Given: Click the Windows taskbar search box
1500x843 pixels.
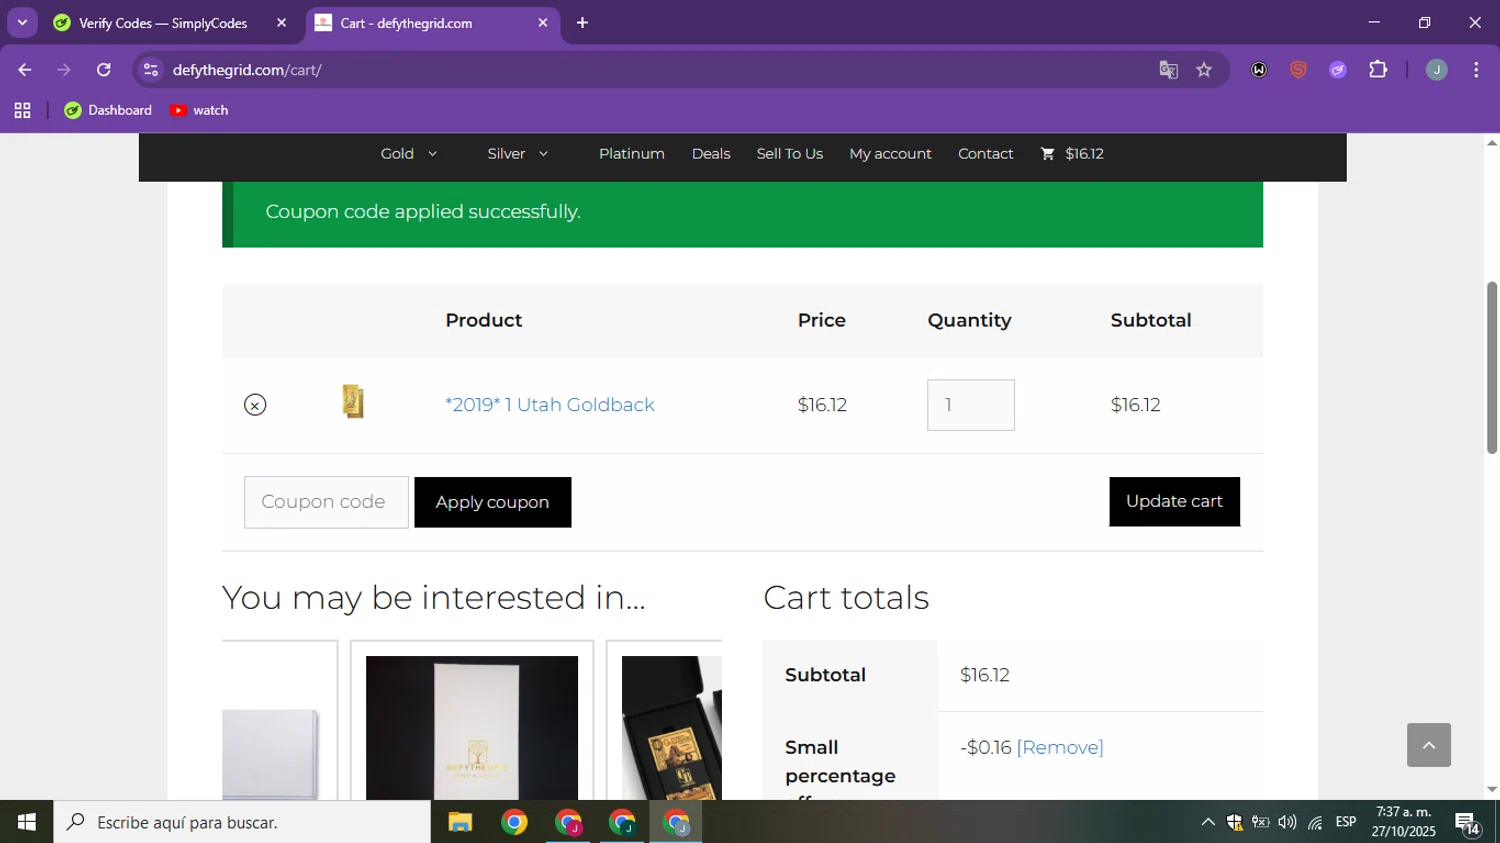Looking at the screenshot, I should 242,822.
